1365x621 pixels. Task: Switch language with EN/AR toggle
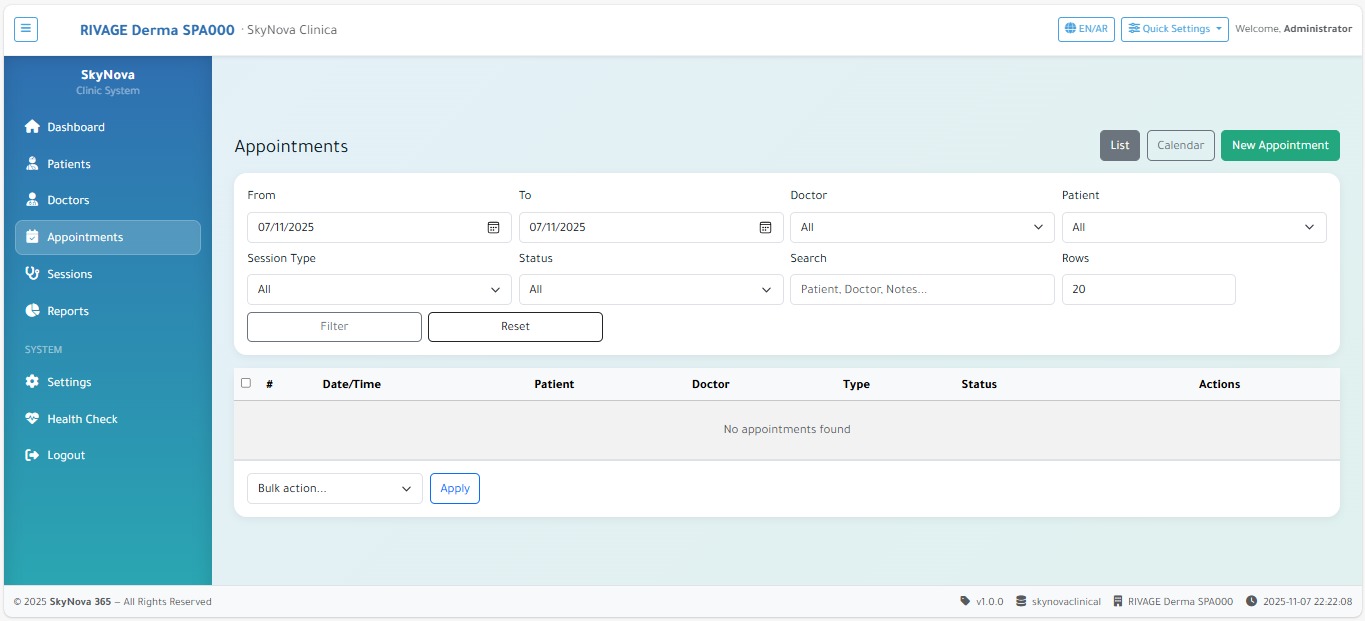(1086, 29)
